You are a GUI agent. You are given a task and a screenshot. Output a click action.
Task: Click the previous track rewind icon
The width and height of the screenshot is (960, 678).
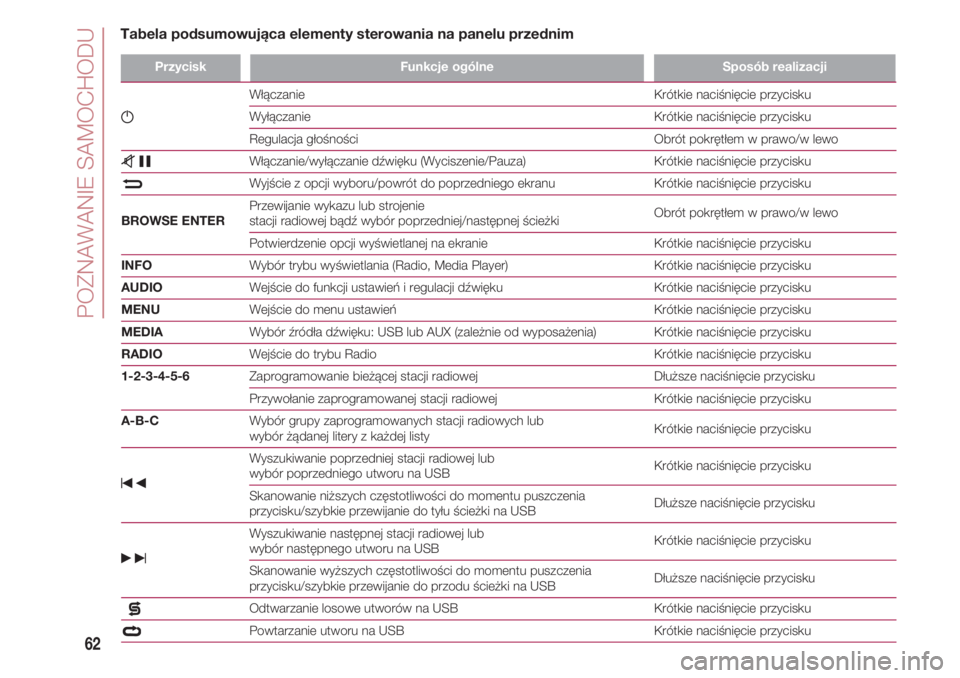pyautogui.click(x=132, y=484)
